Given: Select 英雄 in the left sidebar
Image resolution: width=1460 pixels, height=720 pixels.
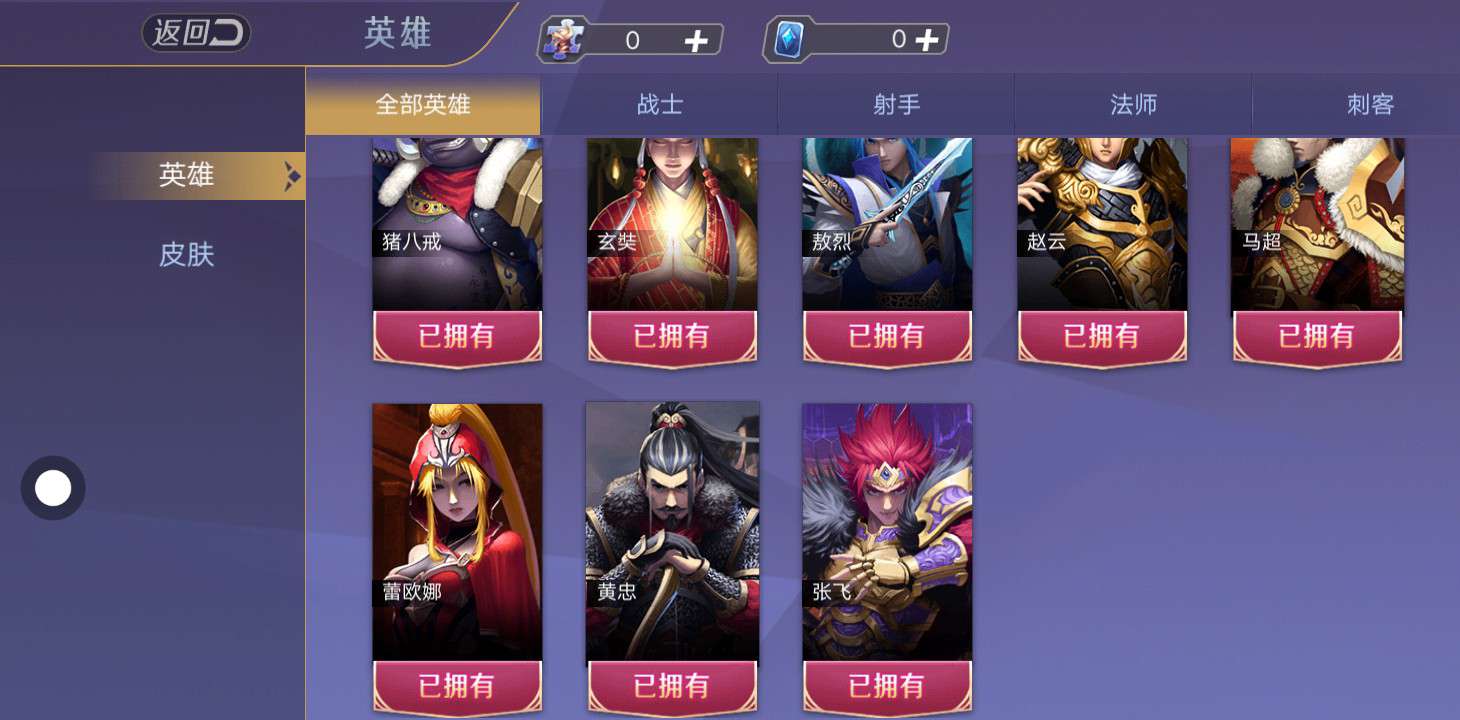Looking at the screenshot, I should pyautogui.click(x=187, y=175).
